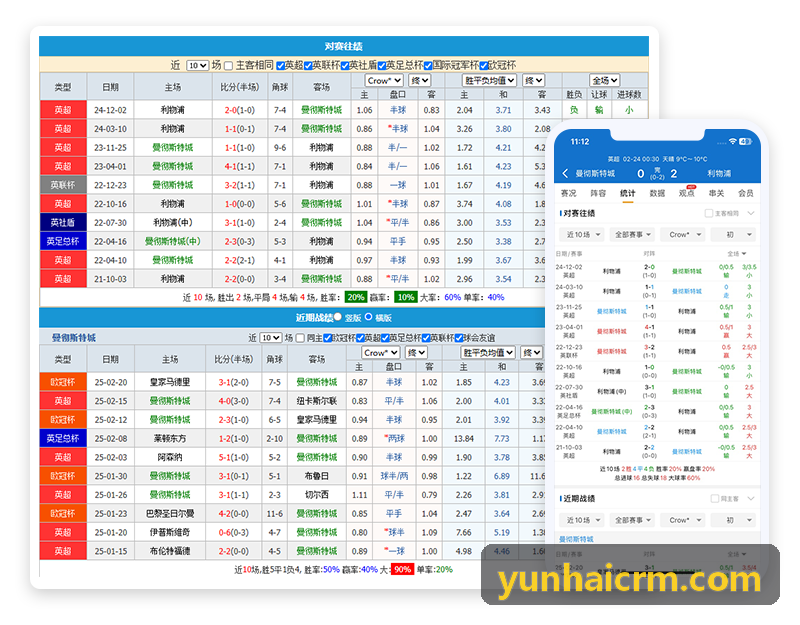Click score 4-1(1-1) in 23-04-01 row

click(x=240, y=166)
